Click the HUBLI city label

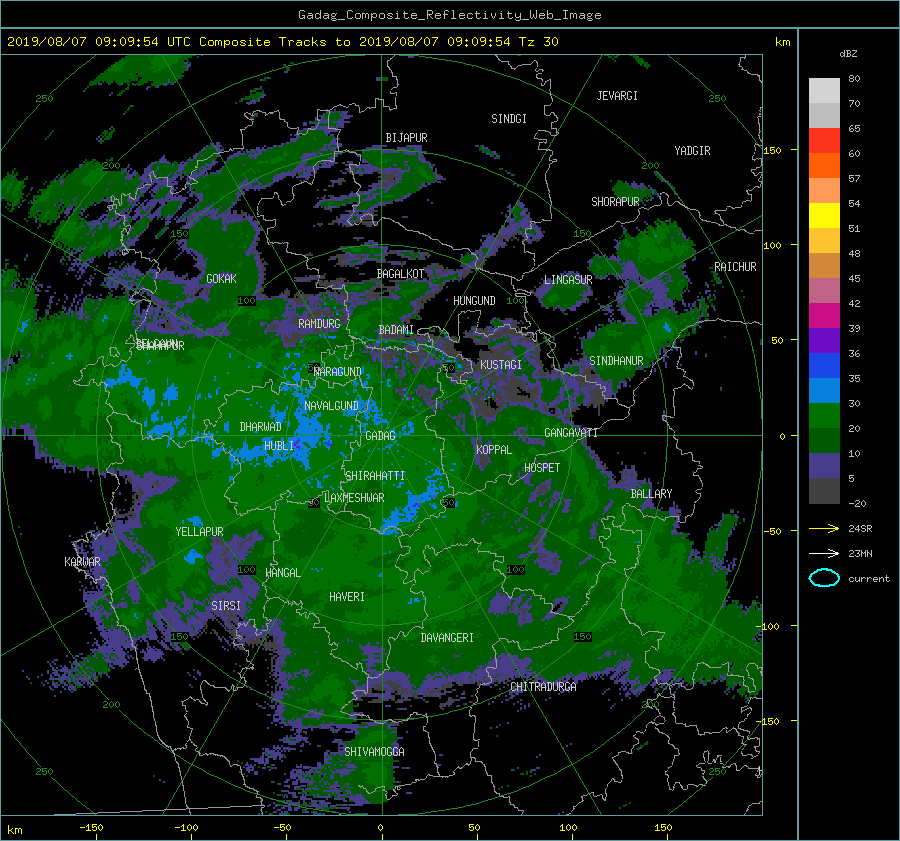click(279, 445)
